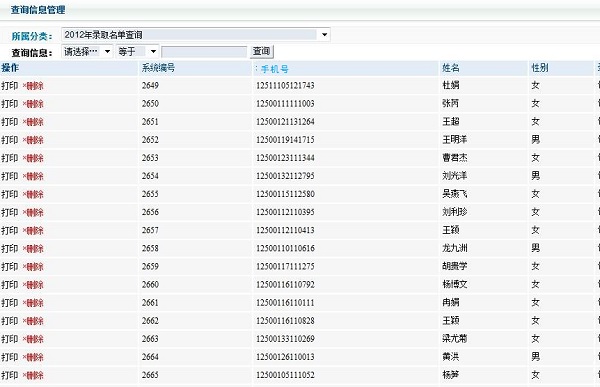Screen dimensions: 600x387
Task: Click the name 王明洋 in row 2652
Action: (x=455, y=139)
